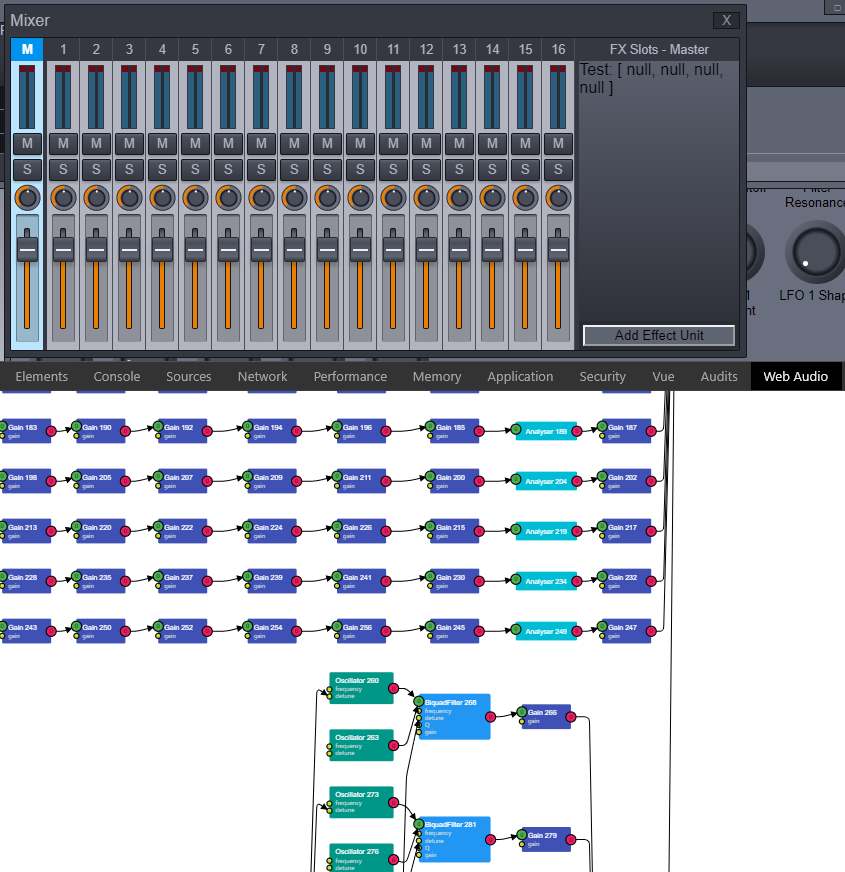Viewport: 845px width, 872px height.
Task: Switch to the Network tab
Action: click(263, 376)
